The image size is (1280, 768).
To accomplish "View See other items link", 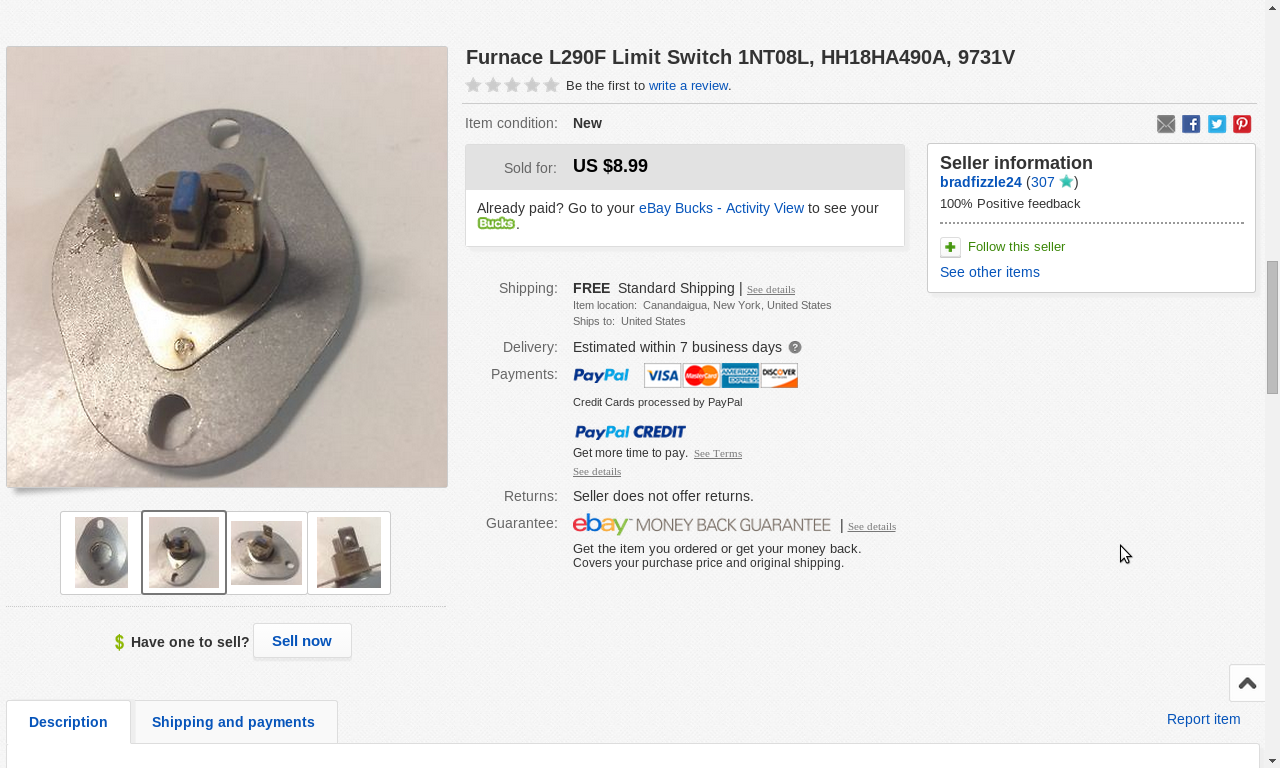I will pos(989,272).
